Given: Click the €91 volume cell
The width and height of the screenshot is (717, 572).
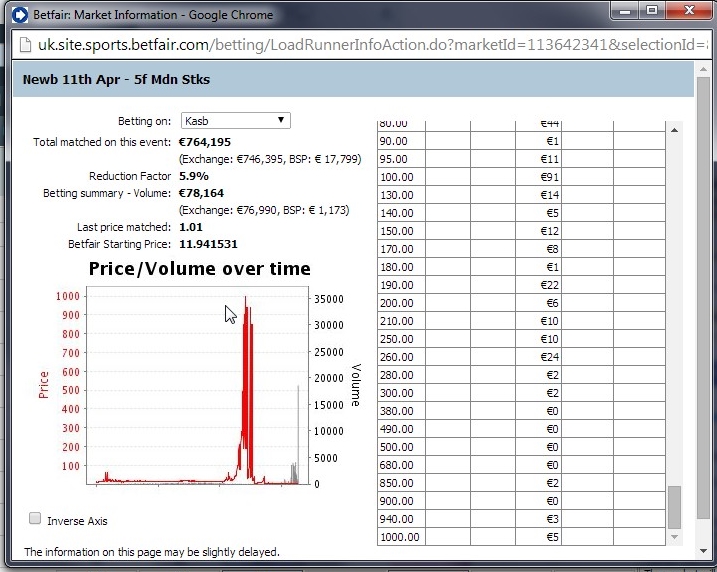Looking at the screenshot, I should [x=539, y=177].
